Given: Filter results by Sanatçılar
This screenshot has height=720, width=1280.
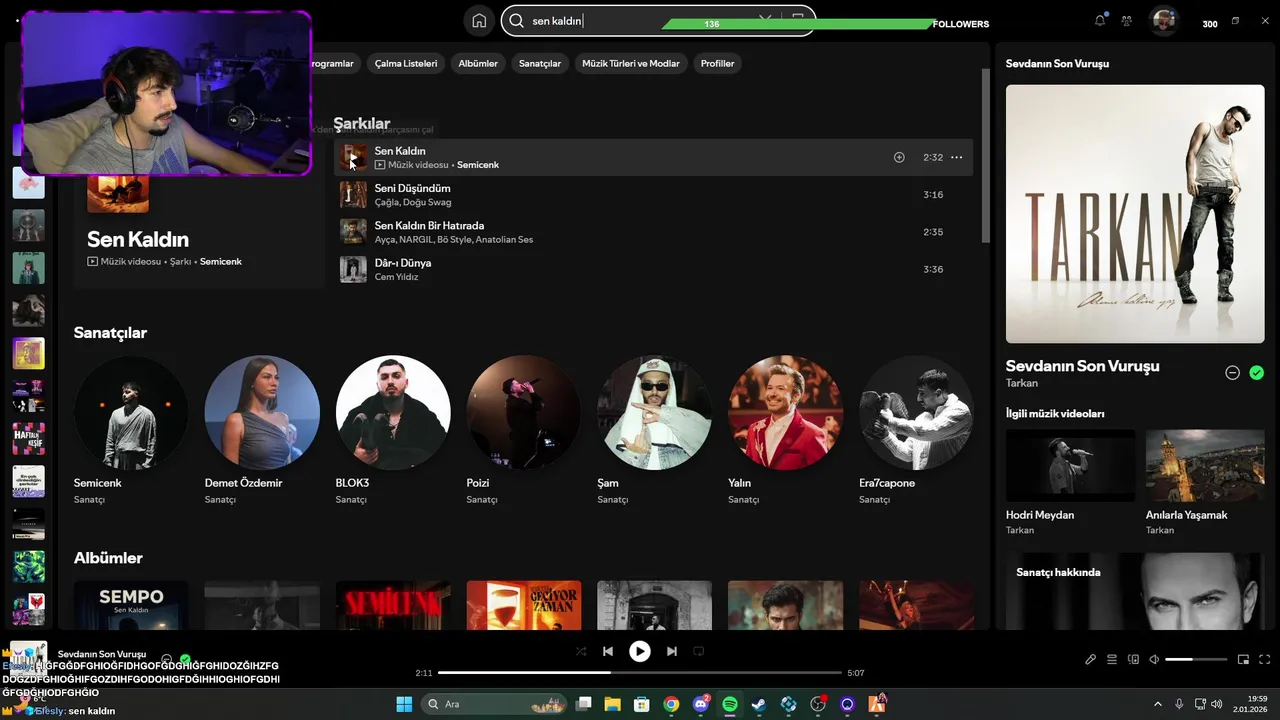Looking at the screenshot, I should coord(540,63).
